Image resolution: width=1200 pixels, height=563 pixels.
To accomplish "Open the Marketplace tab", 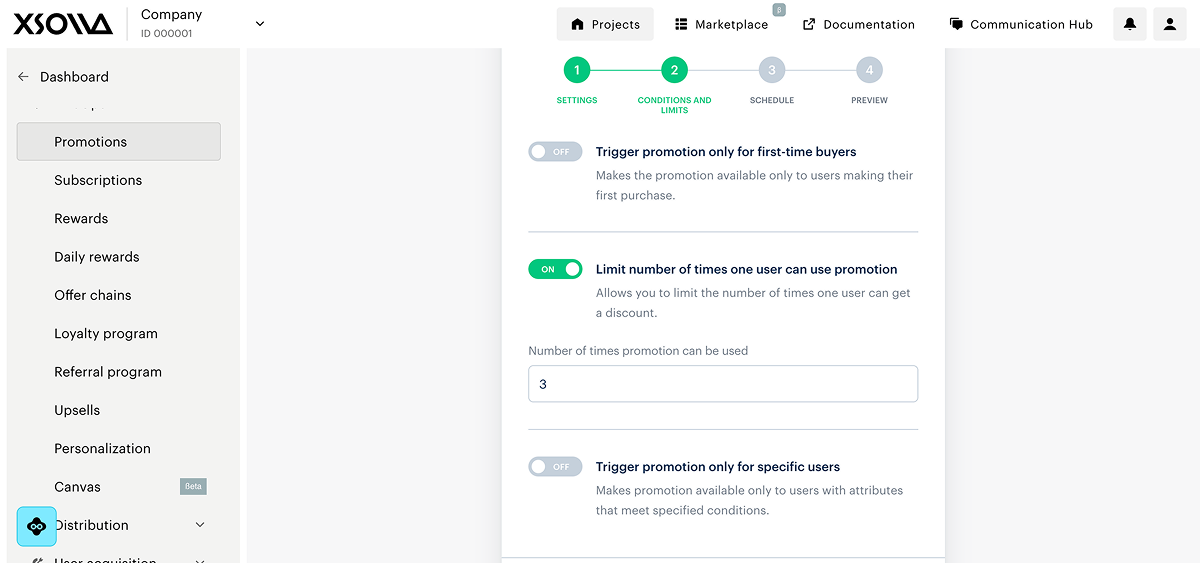I will click(x=721, y=24).
